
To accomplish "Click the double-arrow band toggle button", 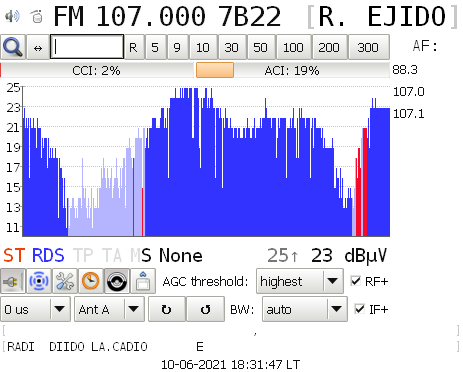I will (38, 47).
